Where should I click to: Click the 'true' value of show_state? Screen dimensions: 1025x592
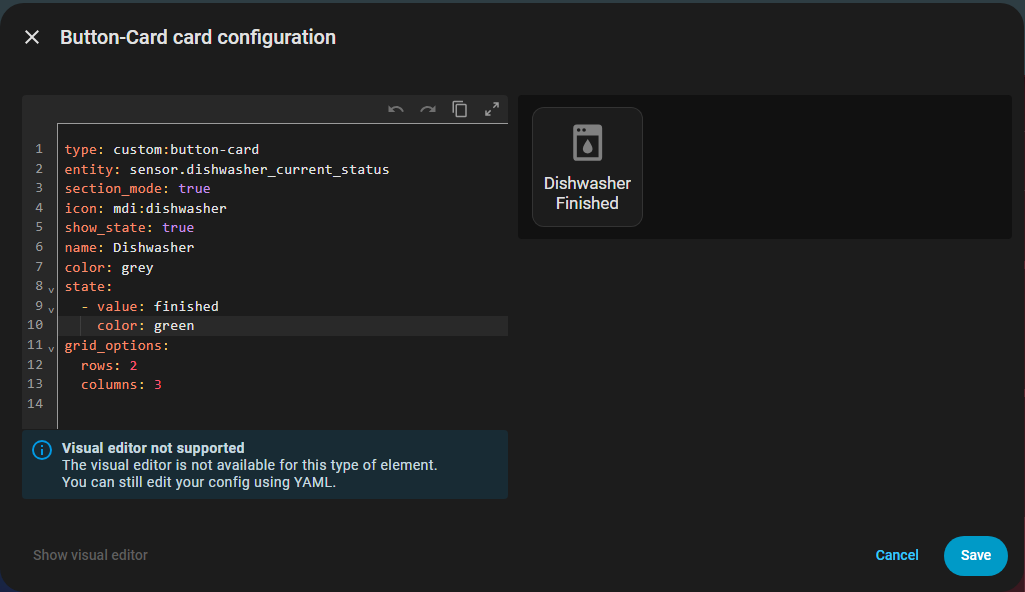coord(178,228)
